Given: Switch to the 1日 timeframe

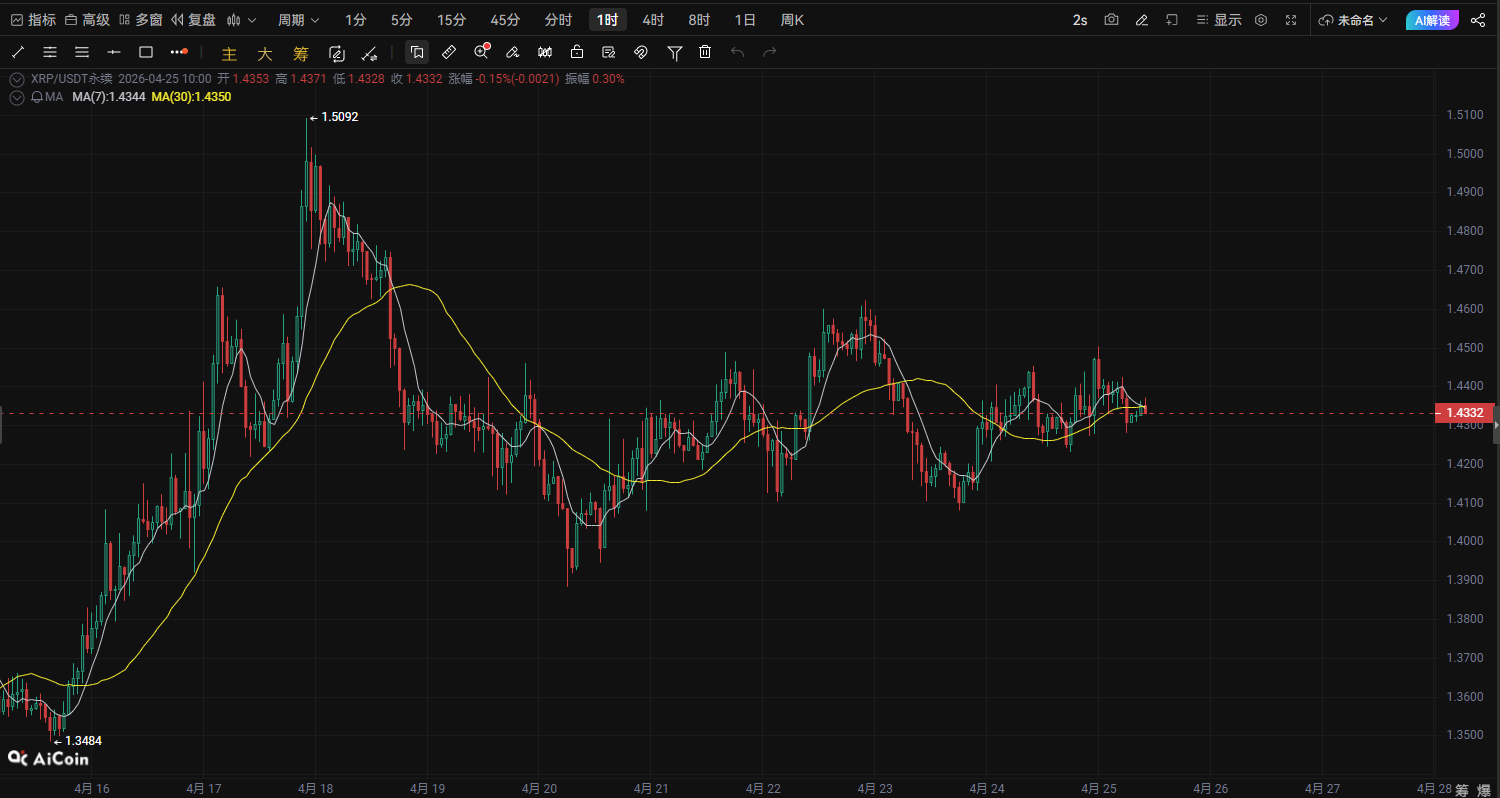Looking at the screenshot, I should pos(745,20).
